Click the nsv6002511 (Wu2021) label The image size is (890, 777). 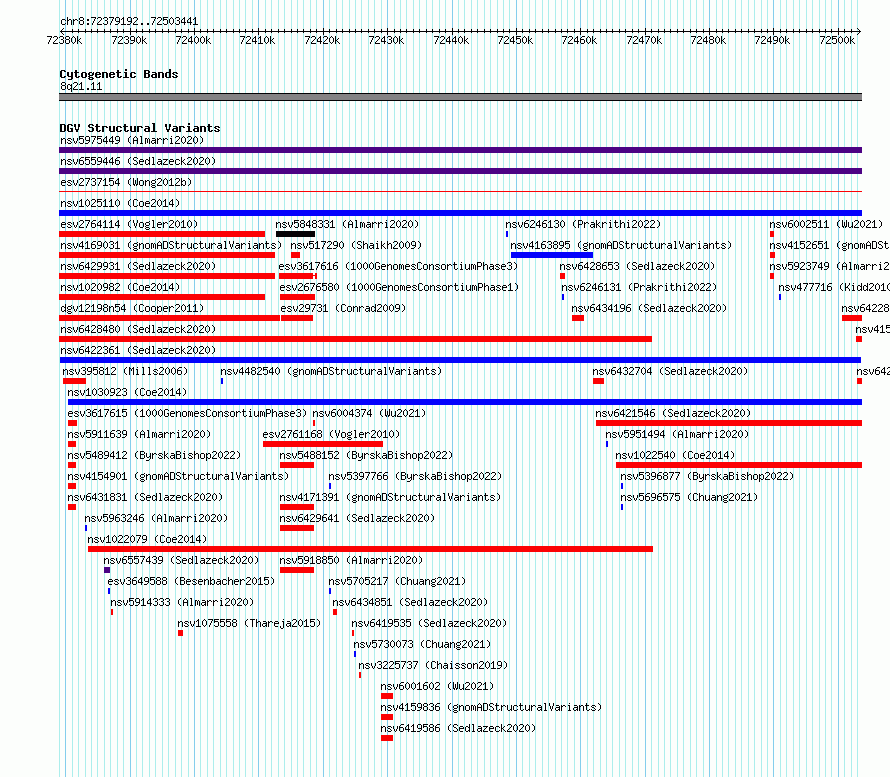click(826, 224)
